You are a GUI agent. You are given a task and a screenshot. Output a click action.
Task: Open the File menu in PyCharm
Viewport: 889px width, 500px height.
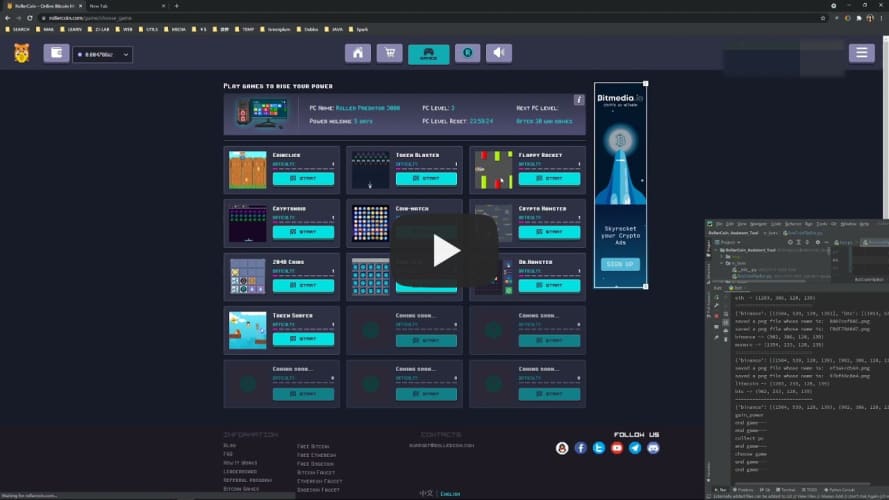(x=719, y=224)
